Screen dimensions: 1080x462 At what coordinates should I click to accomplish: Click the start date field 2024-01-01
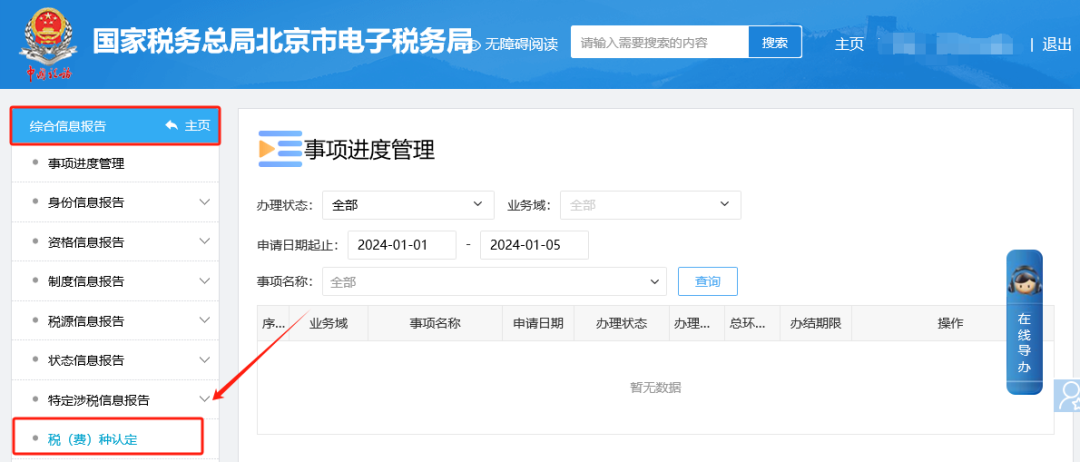pos(402,245)
